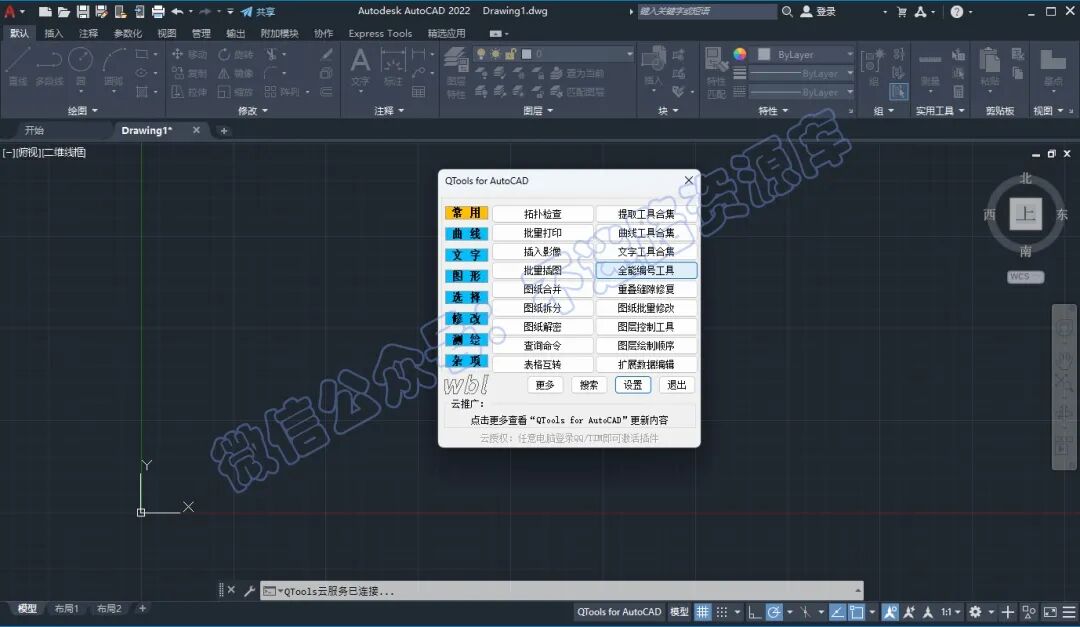
Task: Click 设置 button in QTools dialog
Action: coord(633,384)
